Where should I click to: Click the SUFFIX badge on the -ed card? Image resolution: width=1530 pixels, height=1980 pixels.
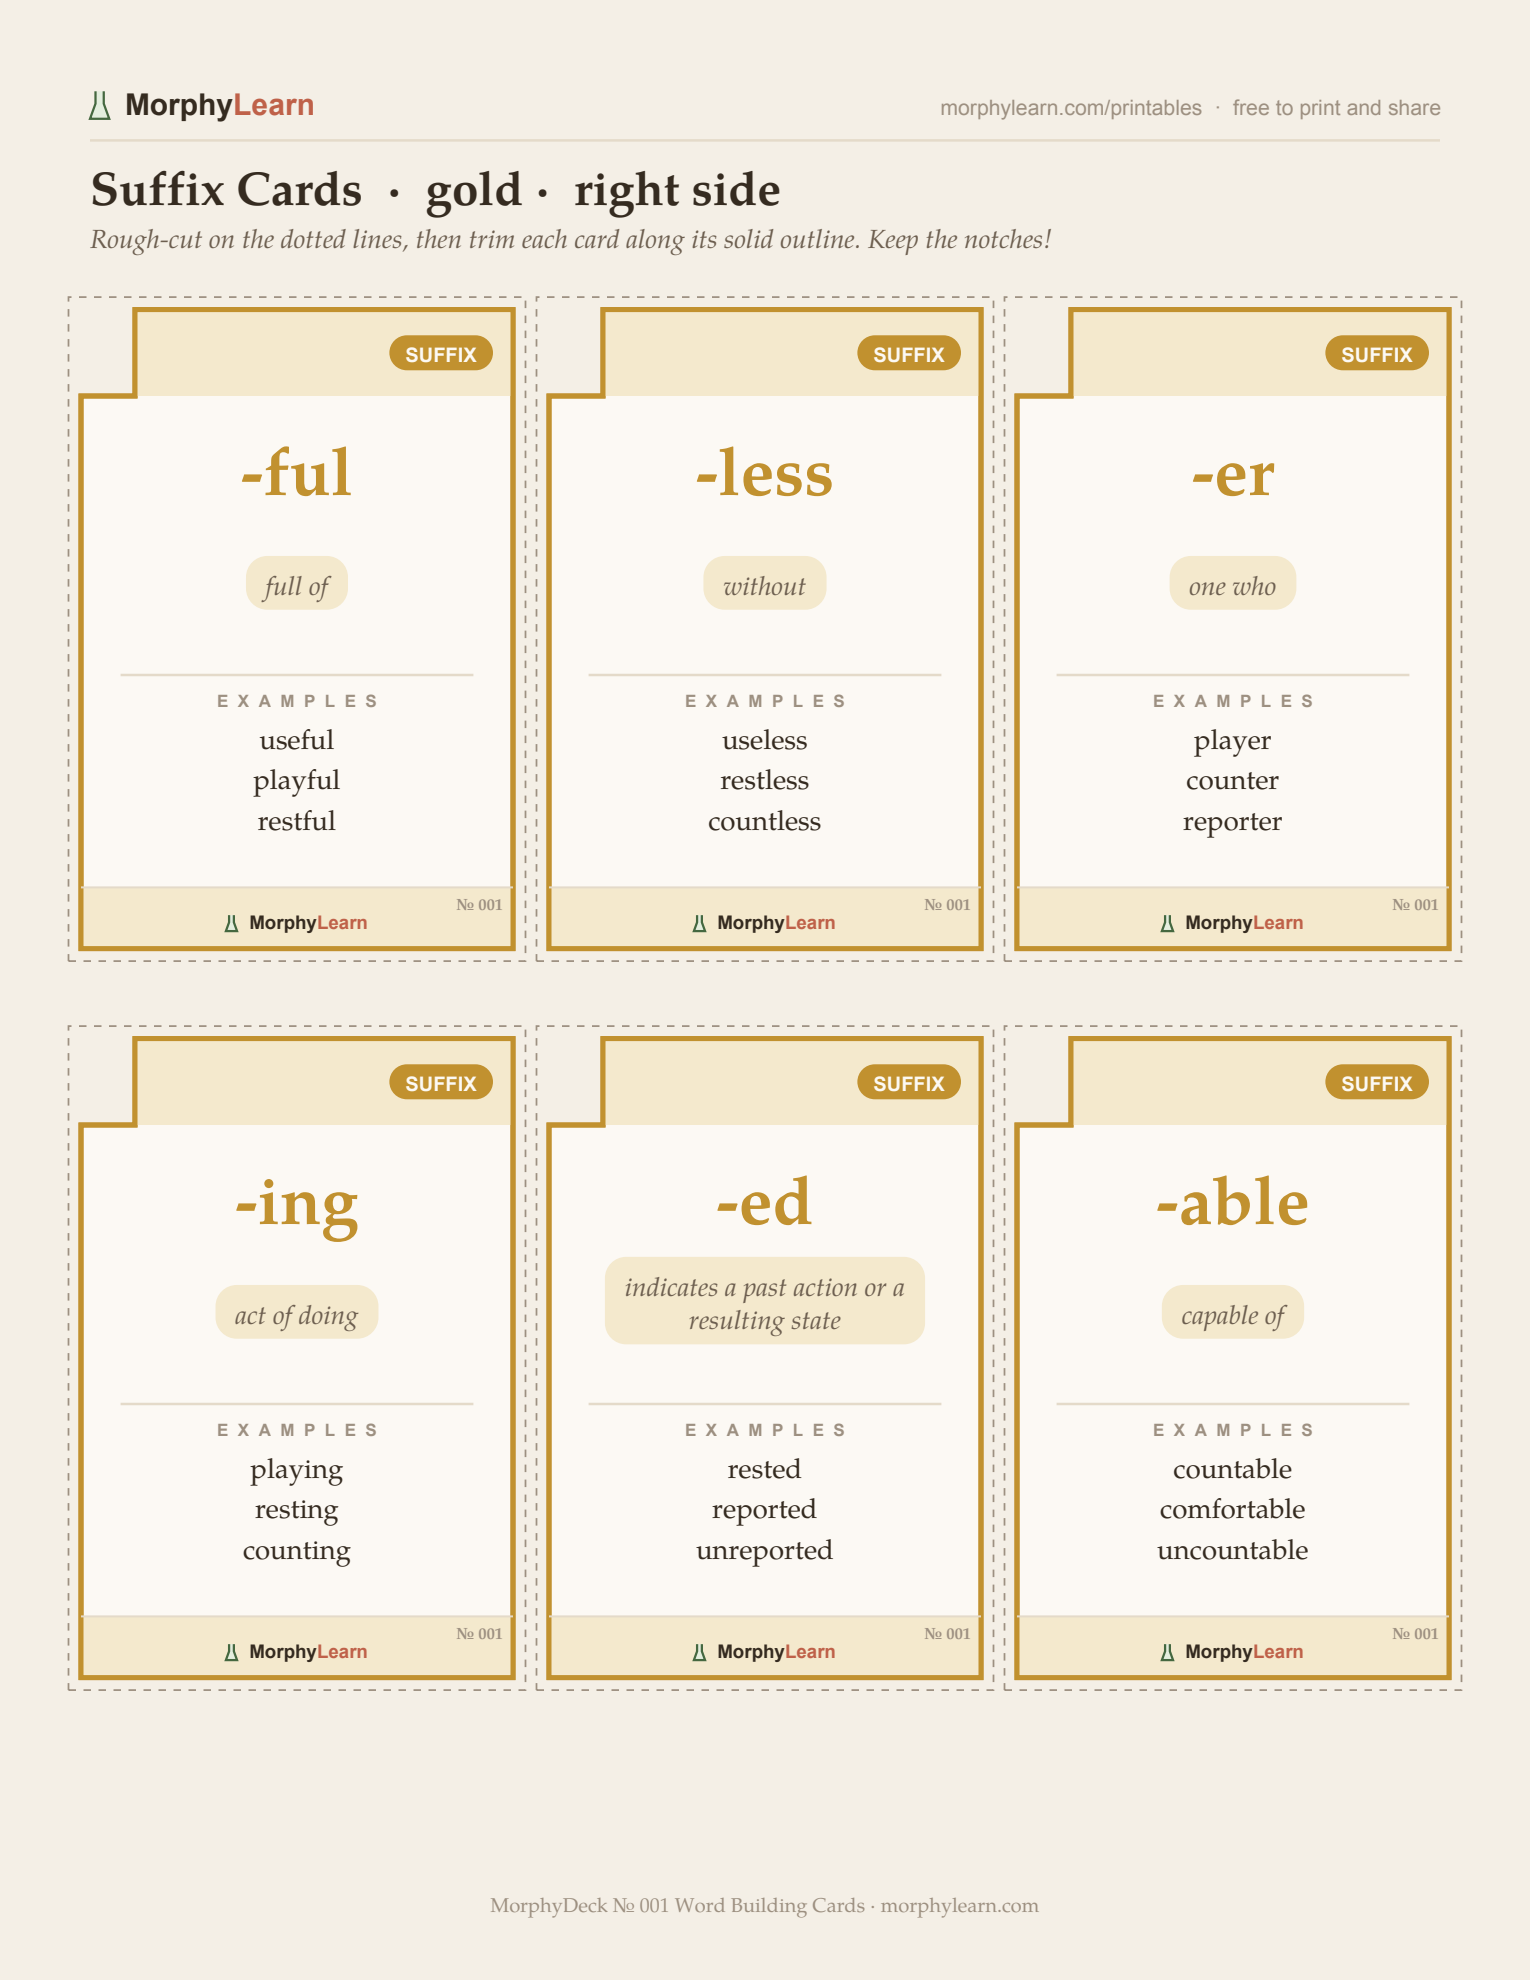click(909, 1083)
